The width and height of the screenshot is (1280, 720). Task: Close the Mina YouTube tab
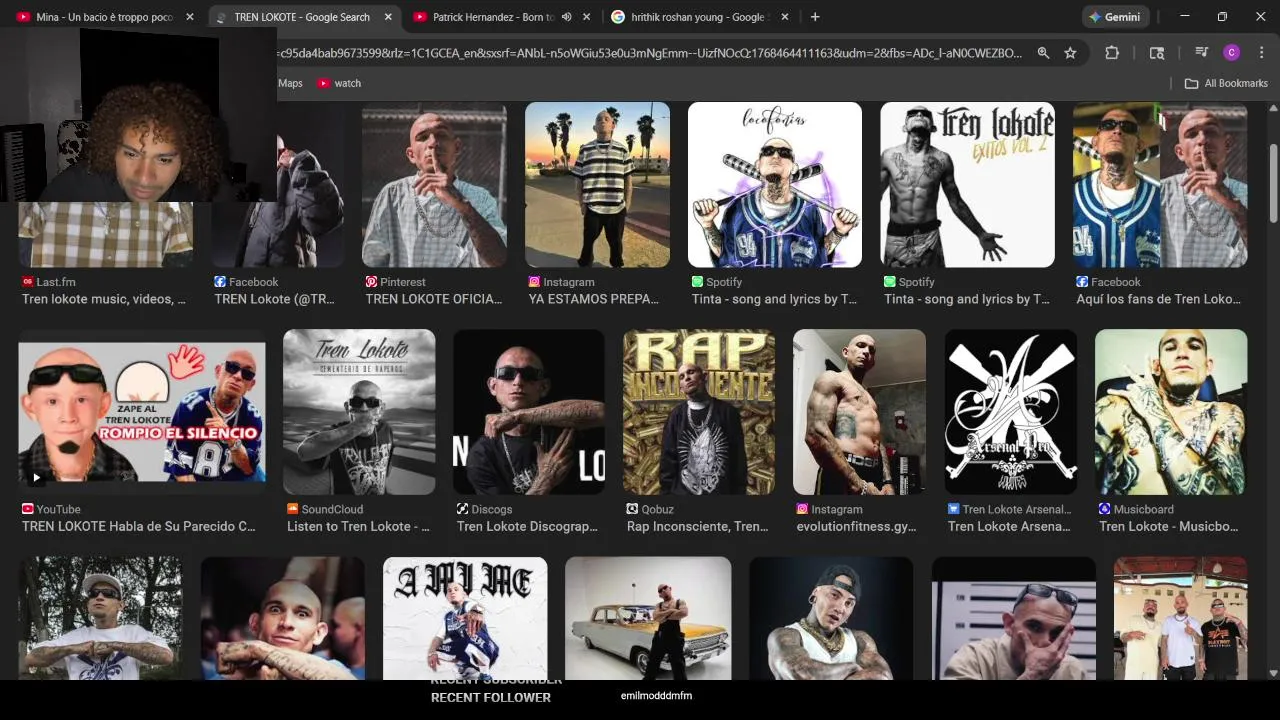coord(190,17)
